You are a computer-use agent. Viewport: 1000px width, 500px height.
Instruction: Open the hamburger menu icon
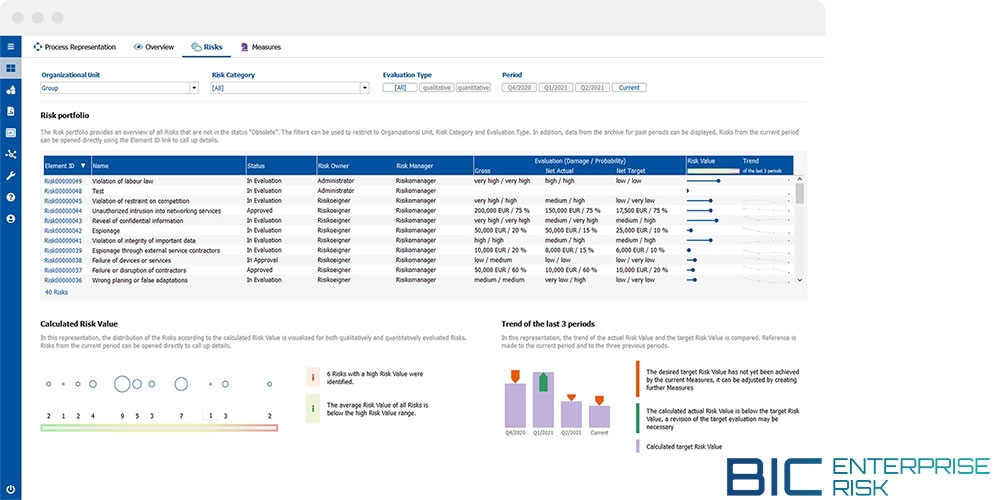coord(10,47)
